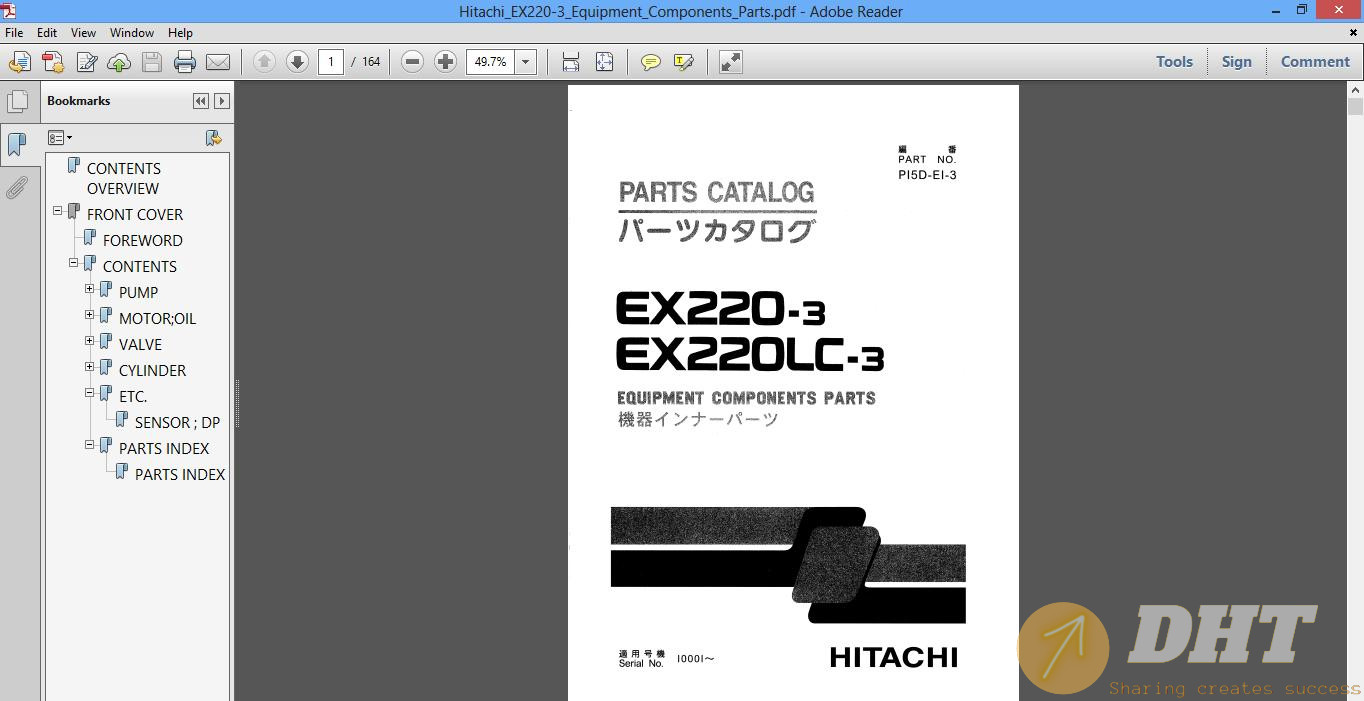Select the VALVE bookmark label
Screen dimensions: 1364x701
tap(140, 344)
